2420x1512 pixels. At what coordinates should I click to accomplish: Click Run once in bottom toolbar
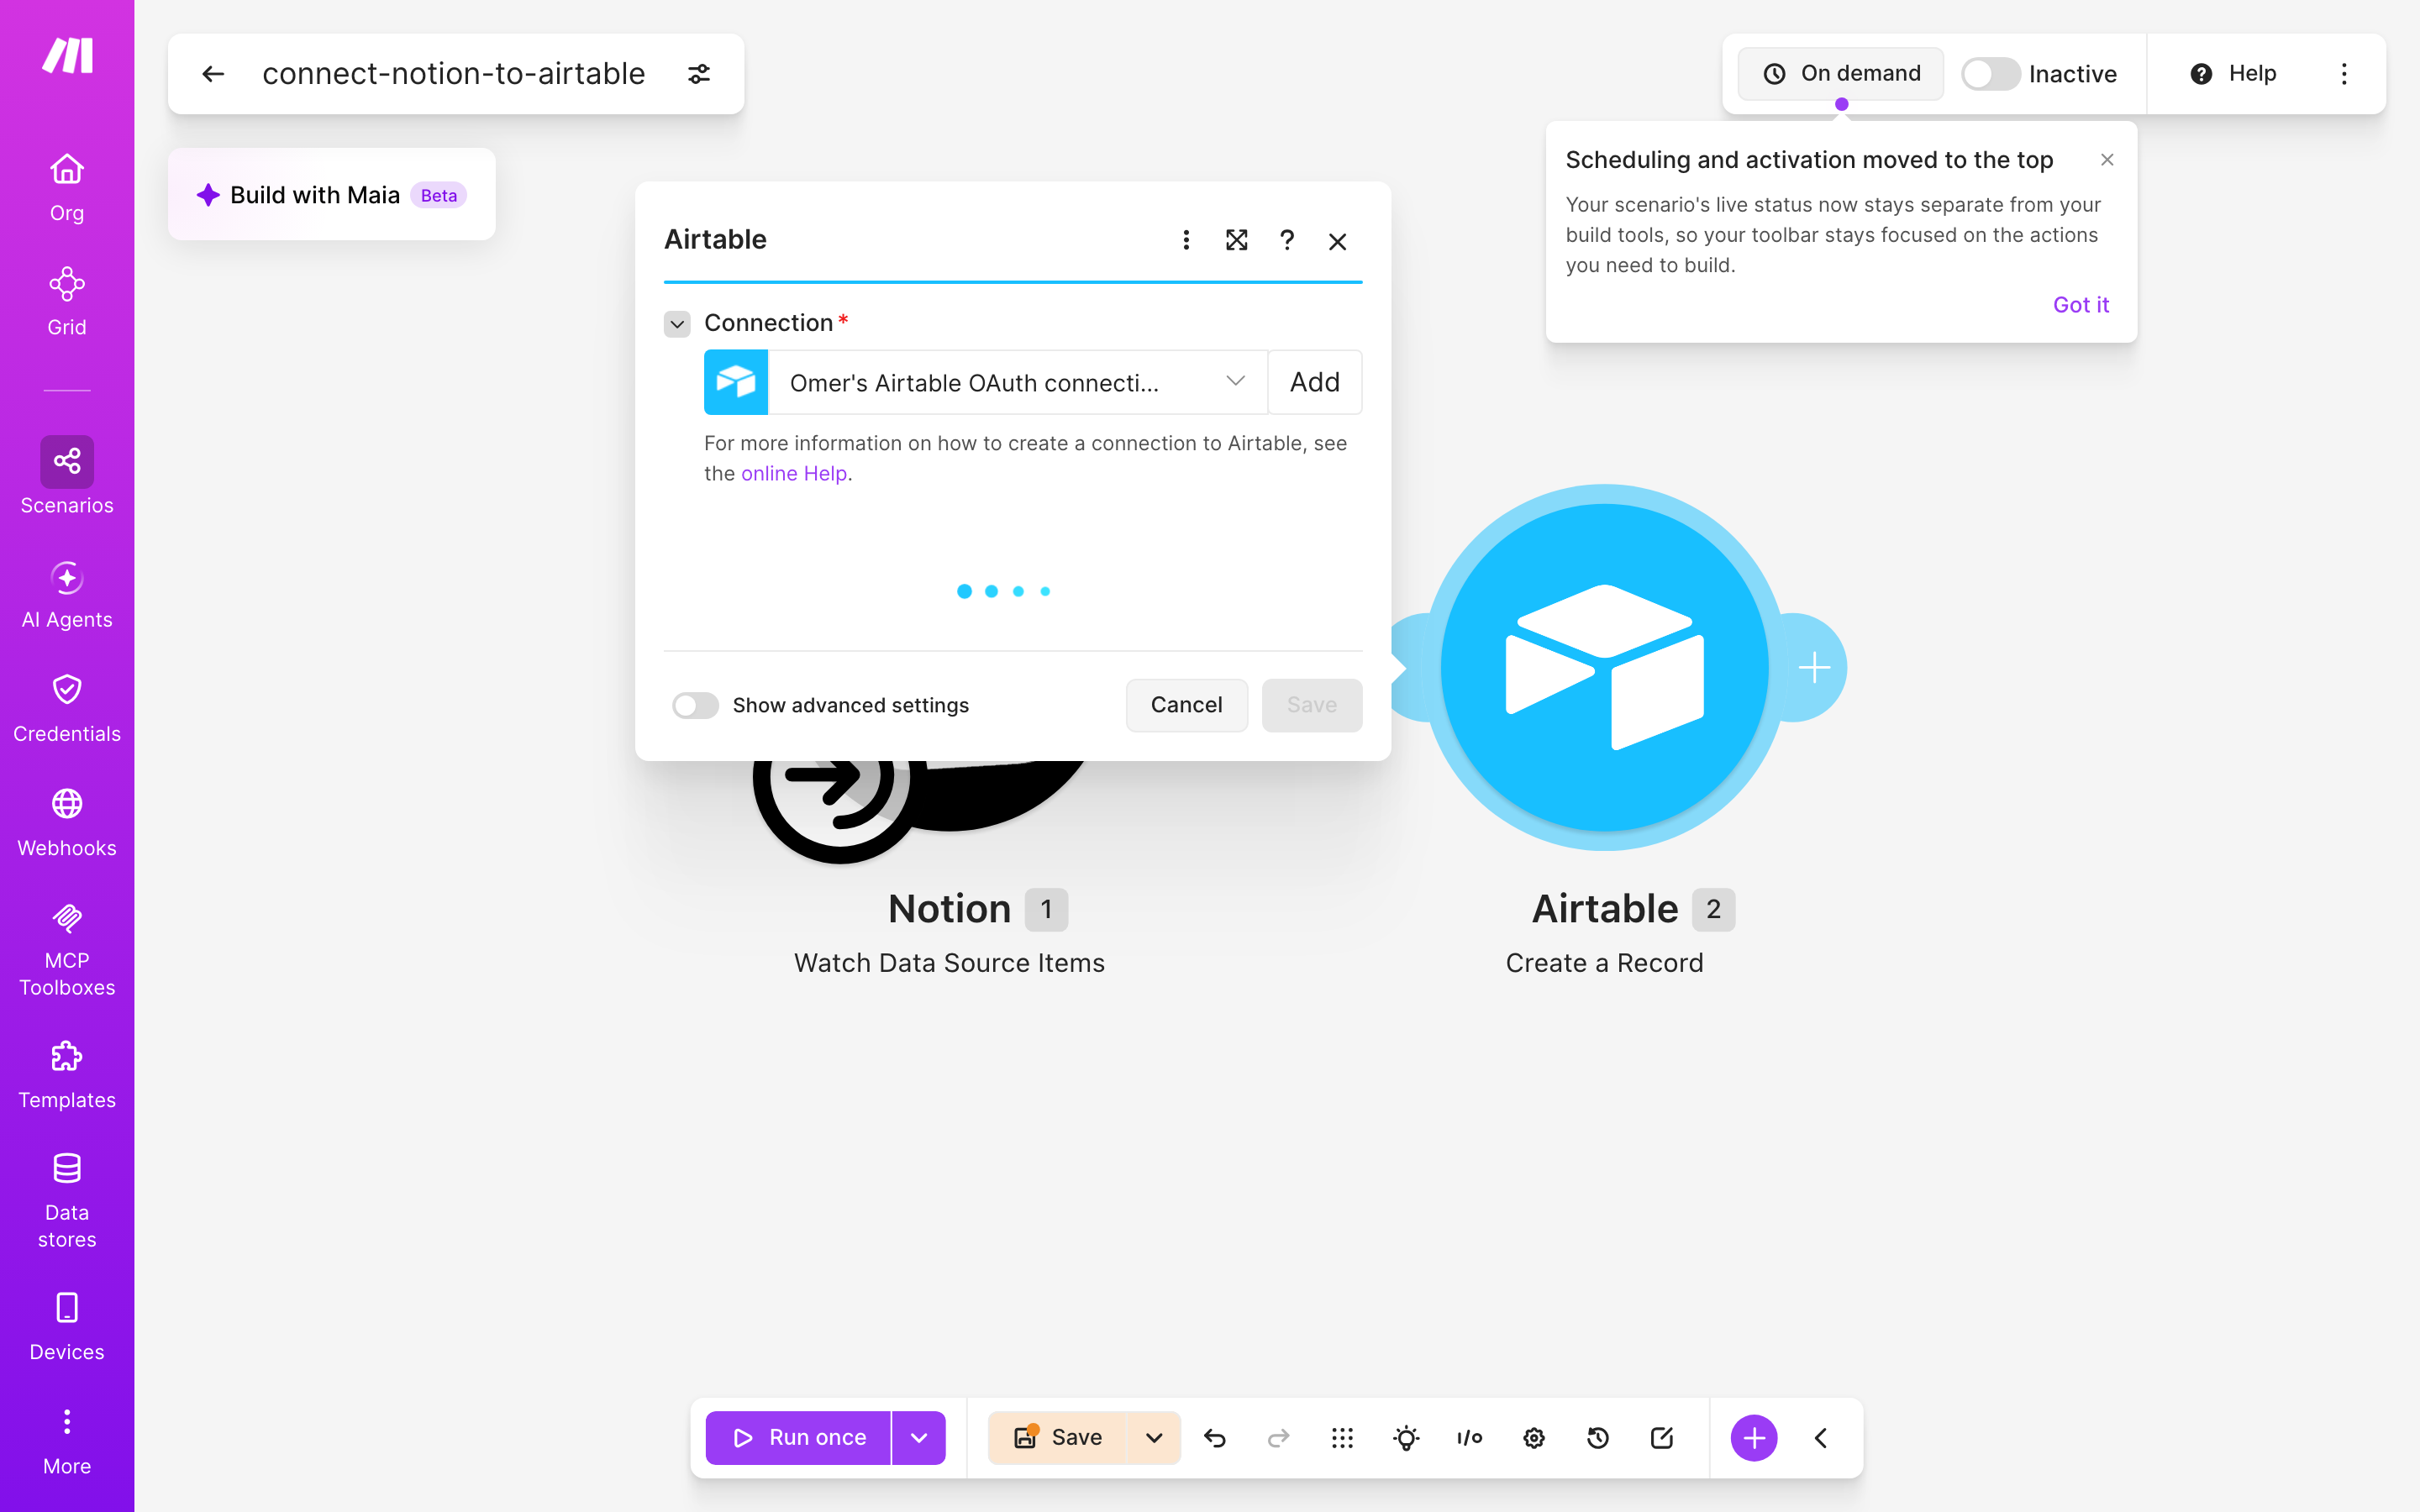click(x=798, y=1438)
